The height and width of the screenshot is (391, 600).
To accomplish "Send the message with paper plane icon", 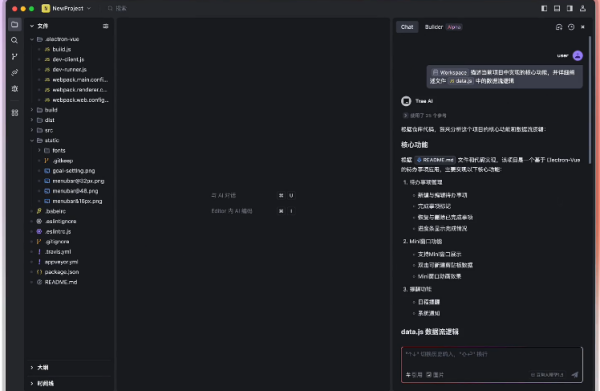I will (575, 375).
